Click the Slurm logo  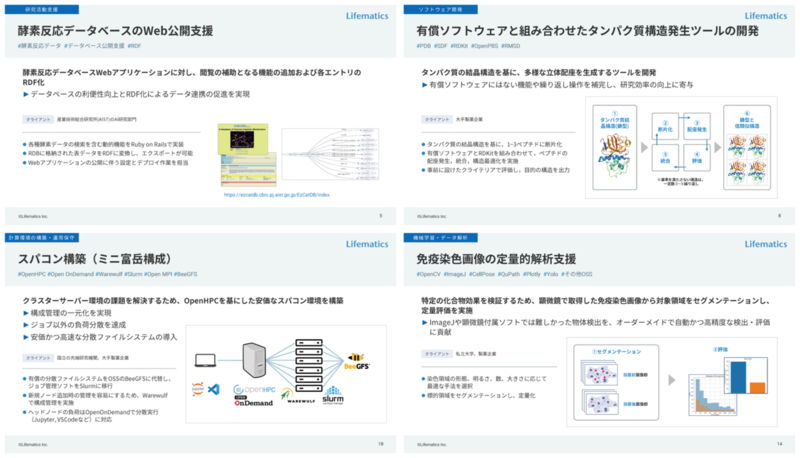pyautogui.click(x=333, y=395)
